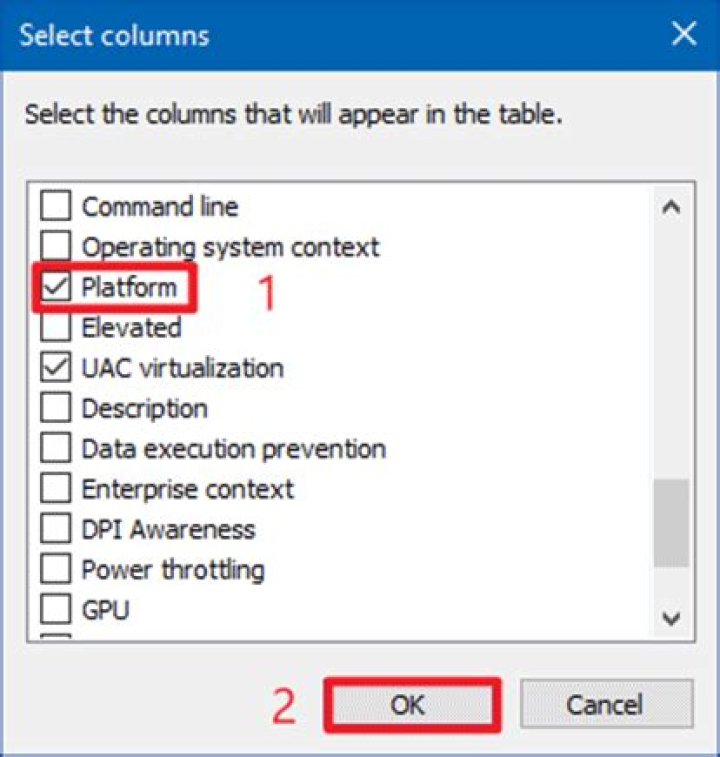This screenshot has width=720, height=757.
Task: Close the Select columns dialog
Action: (684, 35)
